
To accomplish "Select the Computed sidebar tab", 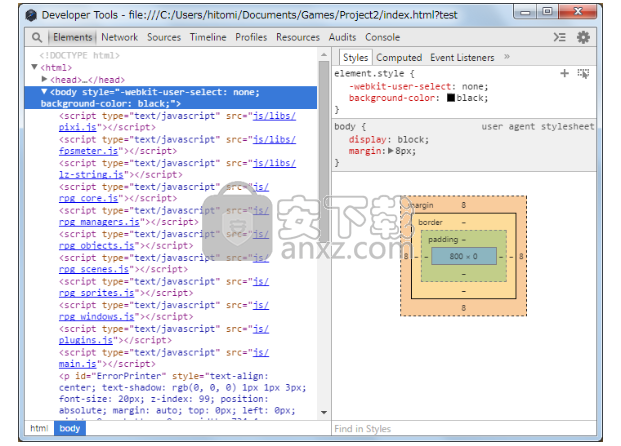I will pyautogui.click(x=399, y=58).
